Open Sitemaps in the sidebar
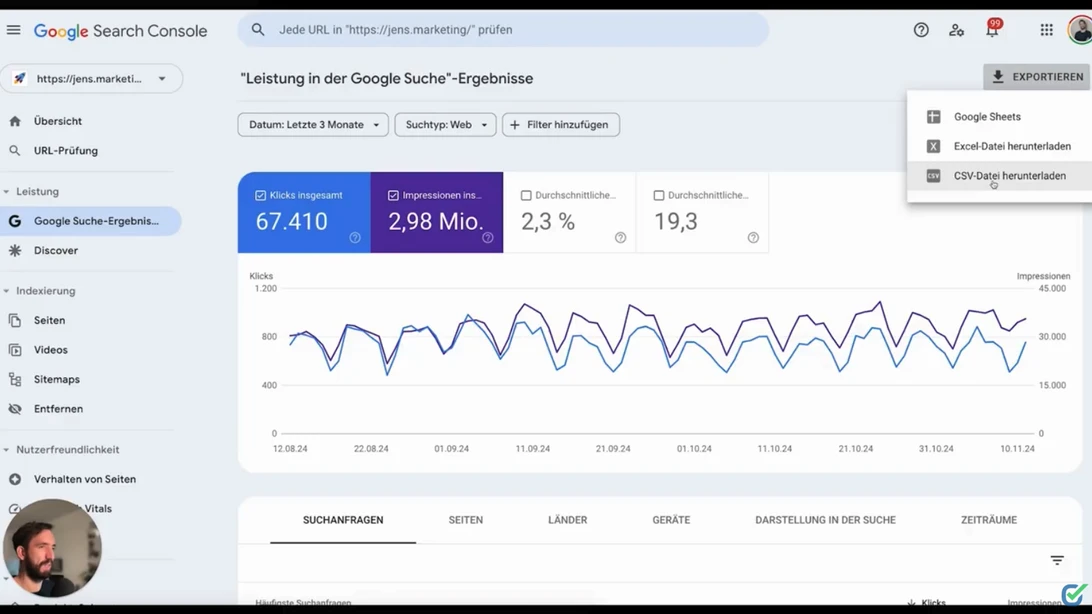This screenshot has width=1092, height=614. coord(56,380)
